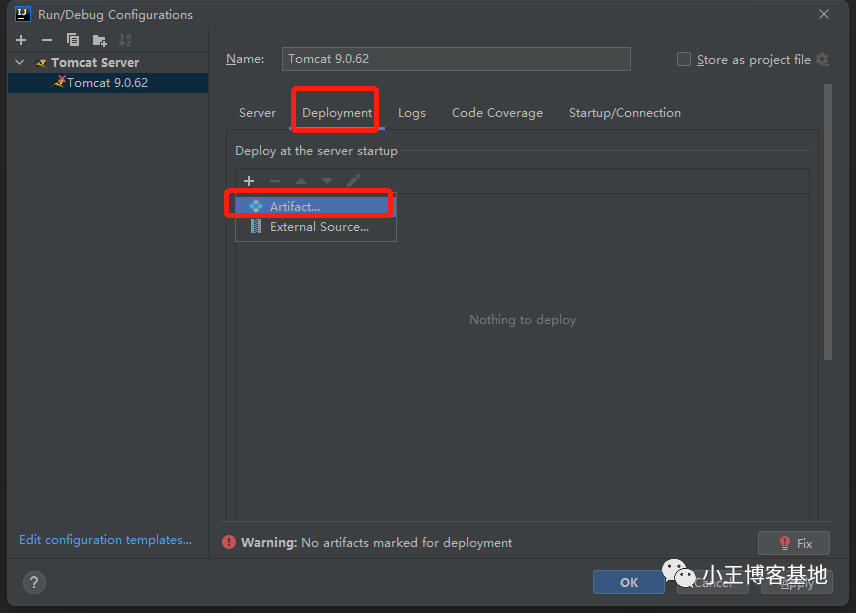Add a new run configuration
This screenshot has height=613, width=856.
21,40
